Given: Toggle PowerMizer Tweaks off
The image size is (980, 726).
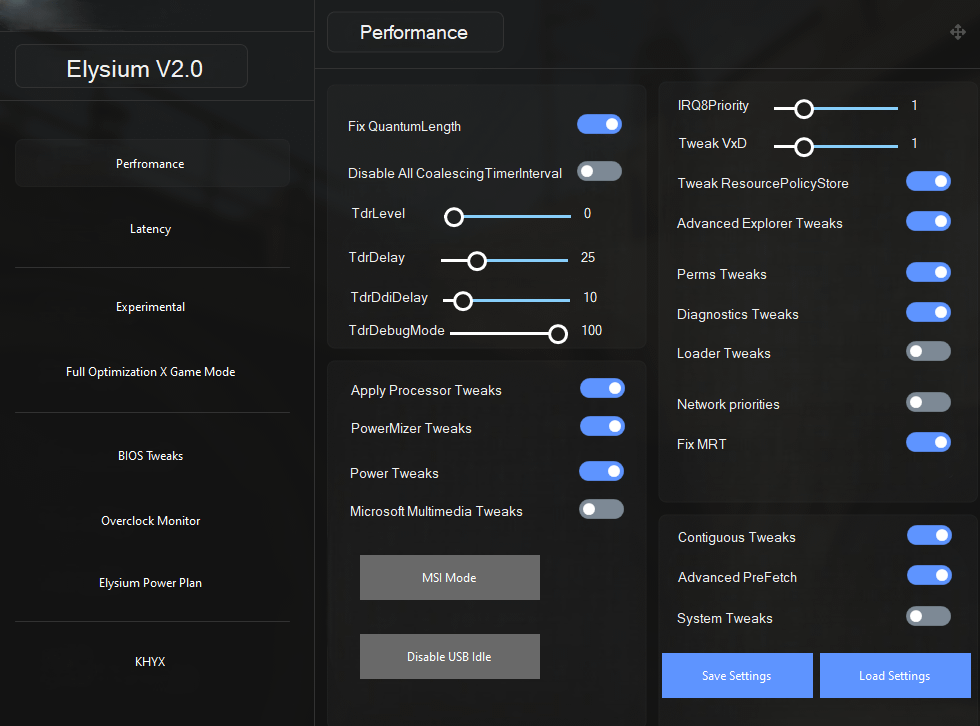Looking at the screenshot, I should tap(602, 426).
